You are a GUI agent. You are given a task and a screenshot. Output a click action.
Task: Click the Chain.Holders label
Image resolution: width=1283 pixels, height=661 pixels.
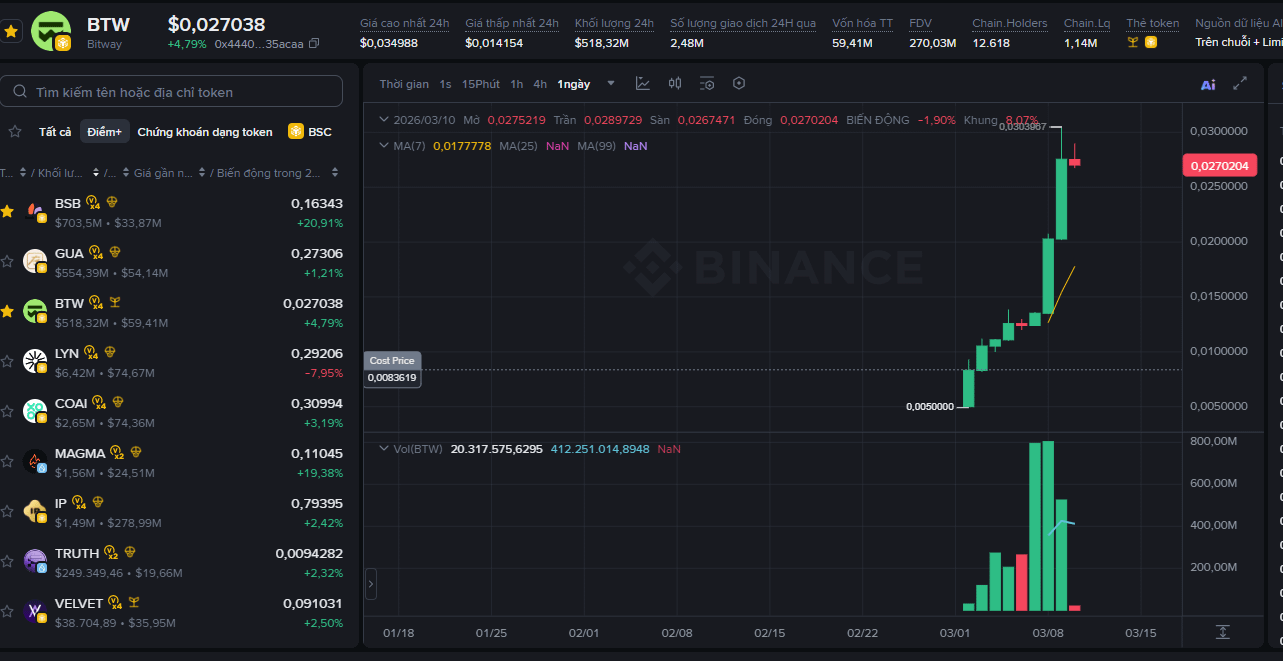1010,23
